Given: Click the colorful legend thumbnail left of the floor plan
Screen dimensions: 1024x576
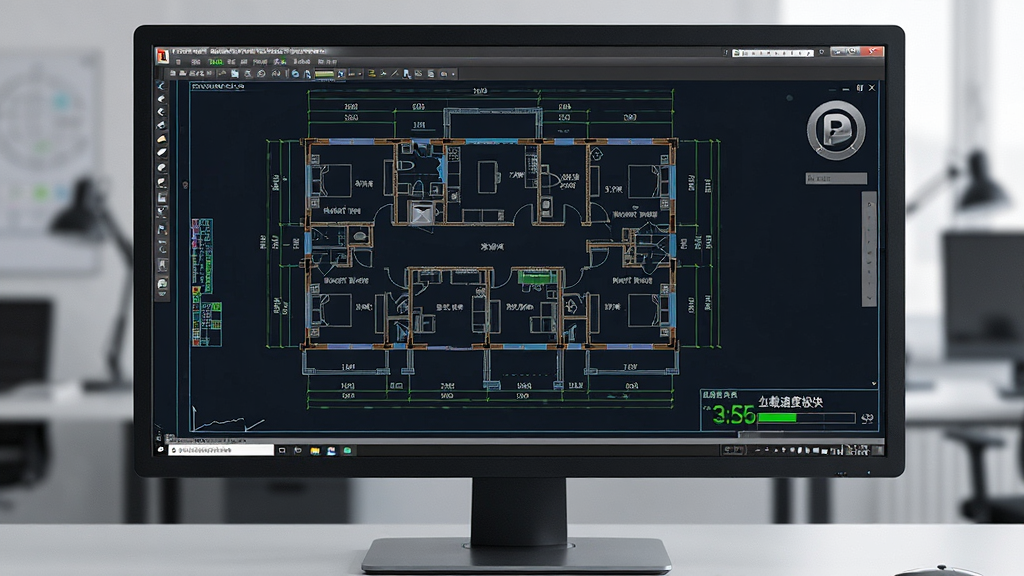Looking at the screenshot, I should pos(205,282).
